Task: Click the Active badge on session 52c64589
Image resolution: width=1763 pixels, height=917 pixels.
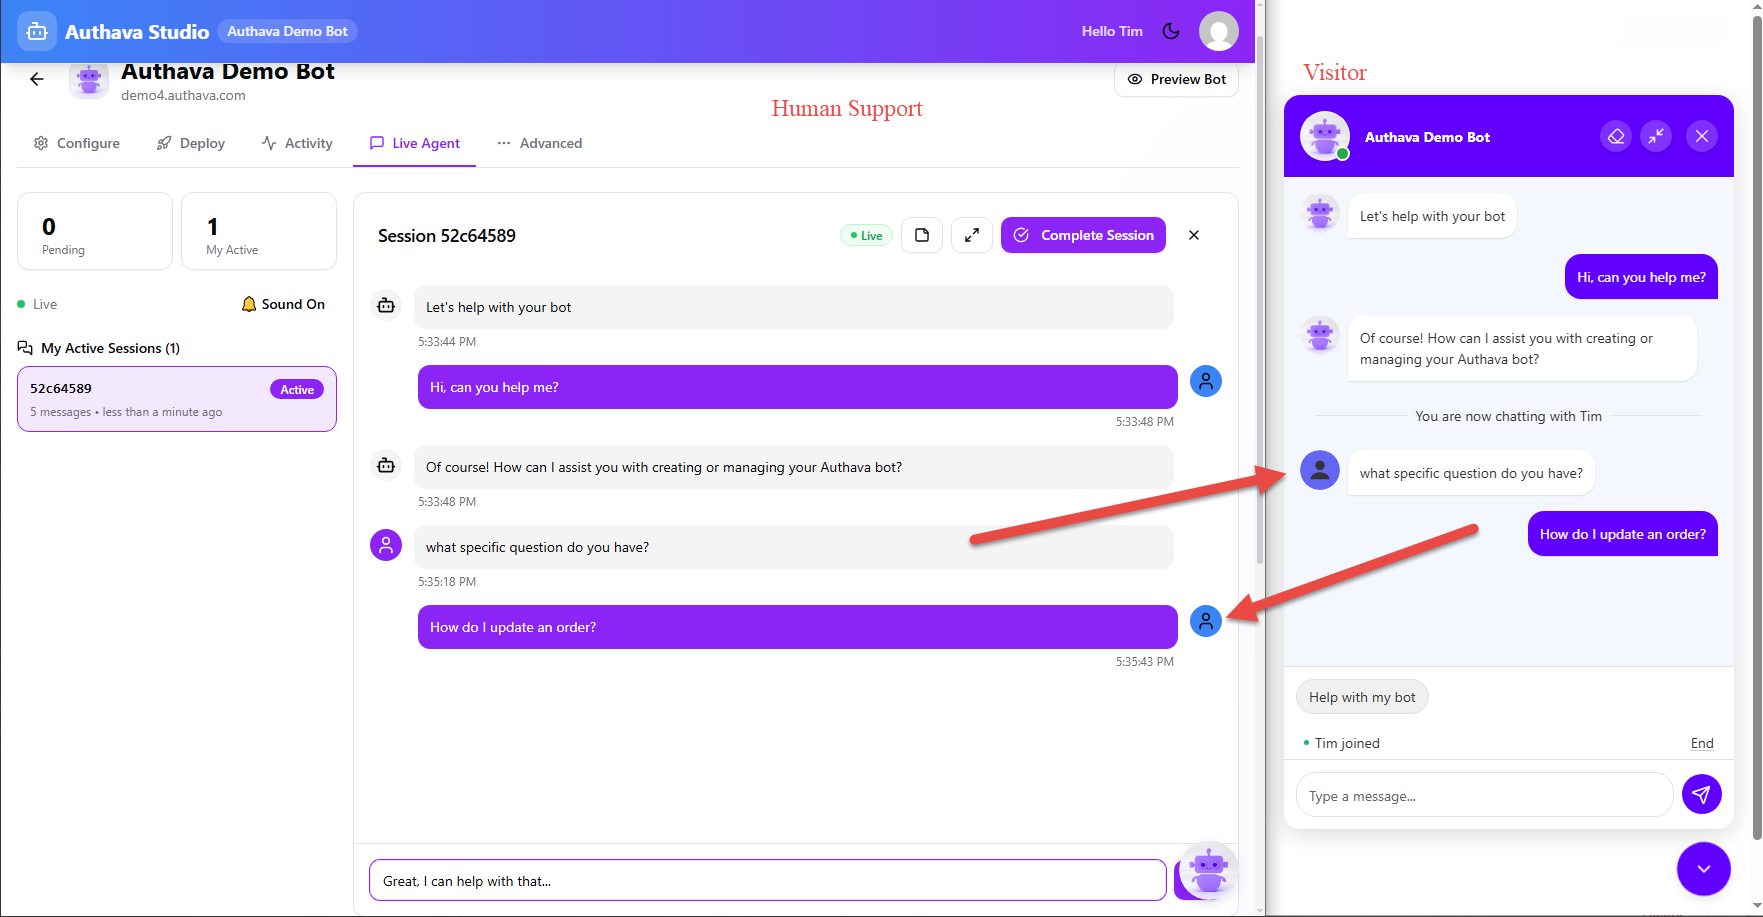Action: [297, 390]
